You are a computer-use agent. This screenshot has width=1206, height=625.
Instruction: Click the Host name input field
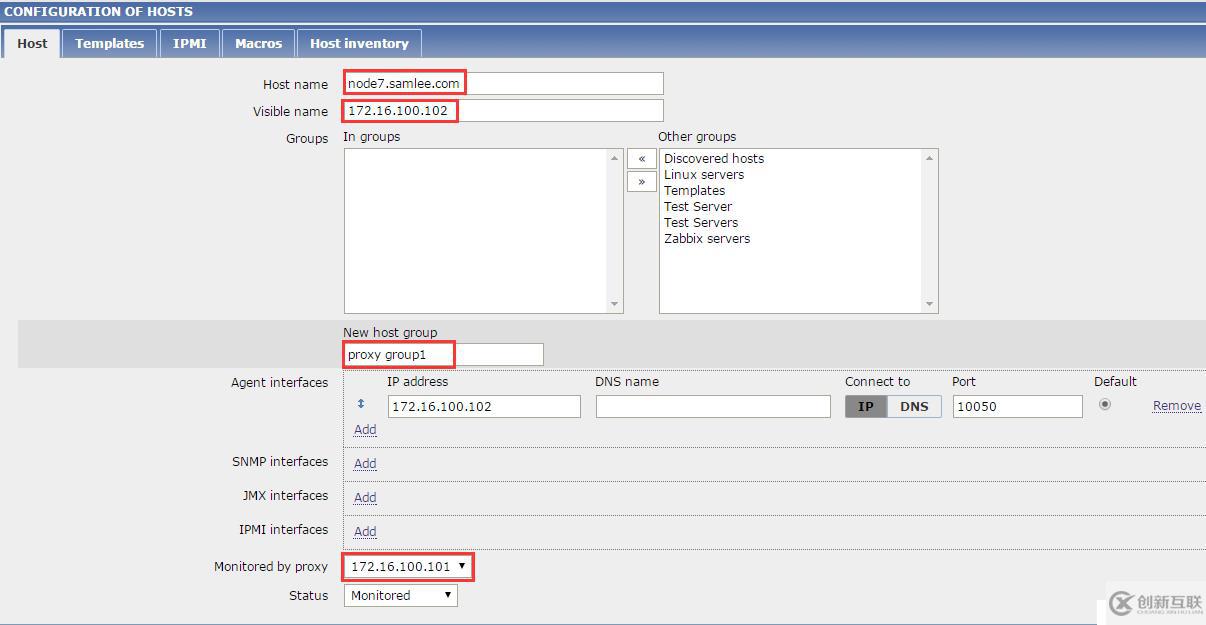click(503, 83)
